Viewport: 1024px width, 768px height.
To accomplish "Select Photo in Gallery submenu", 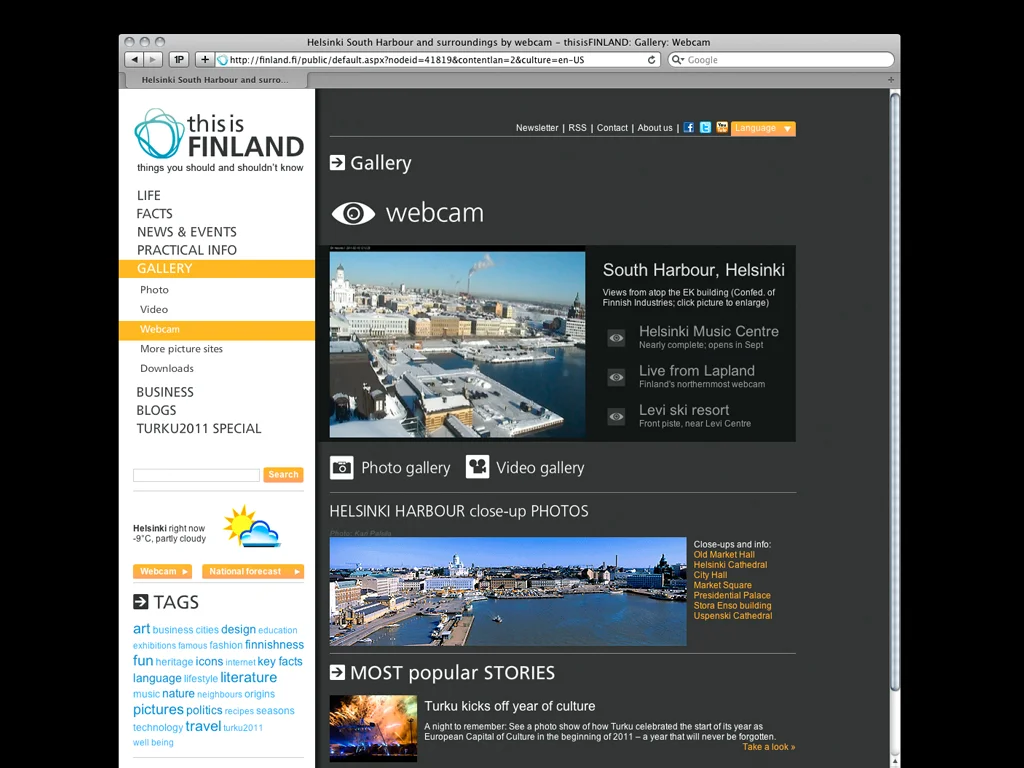I will [x=154, y=289].
